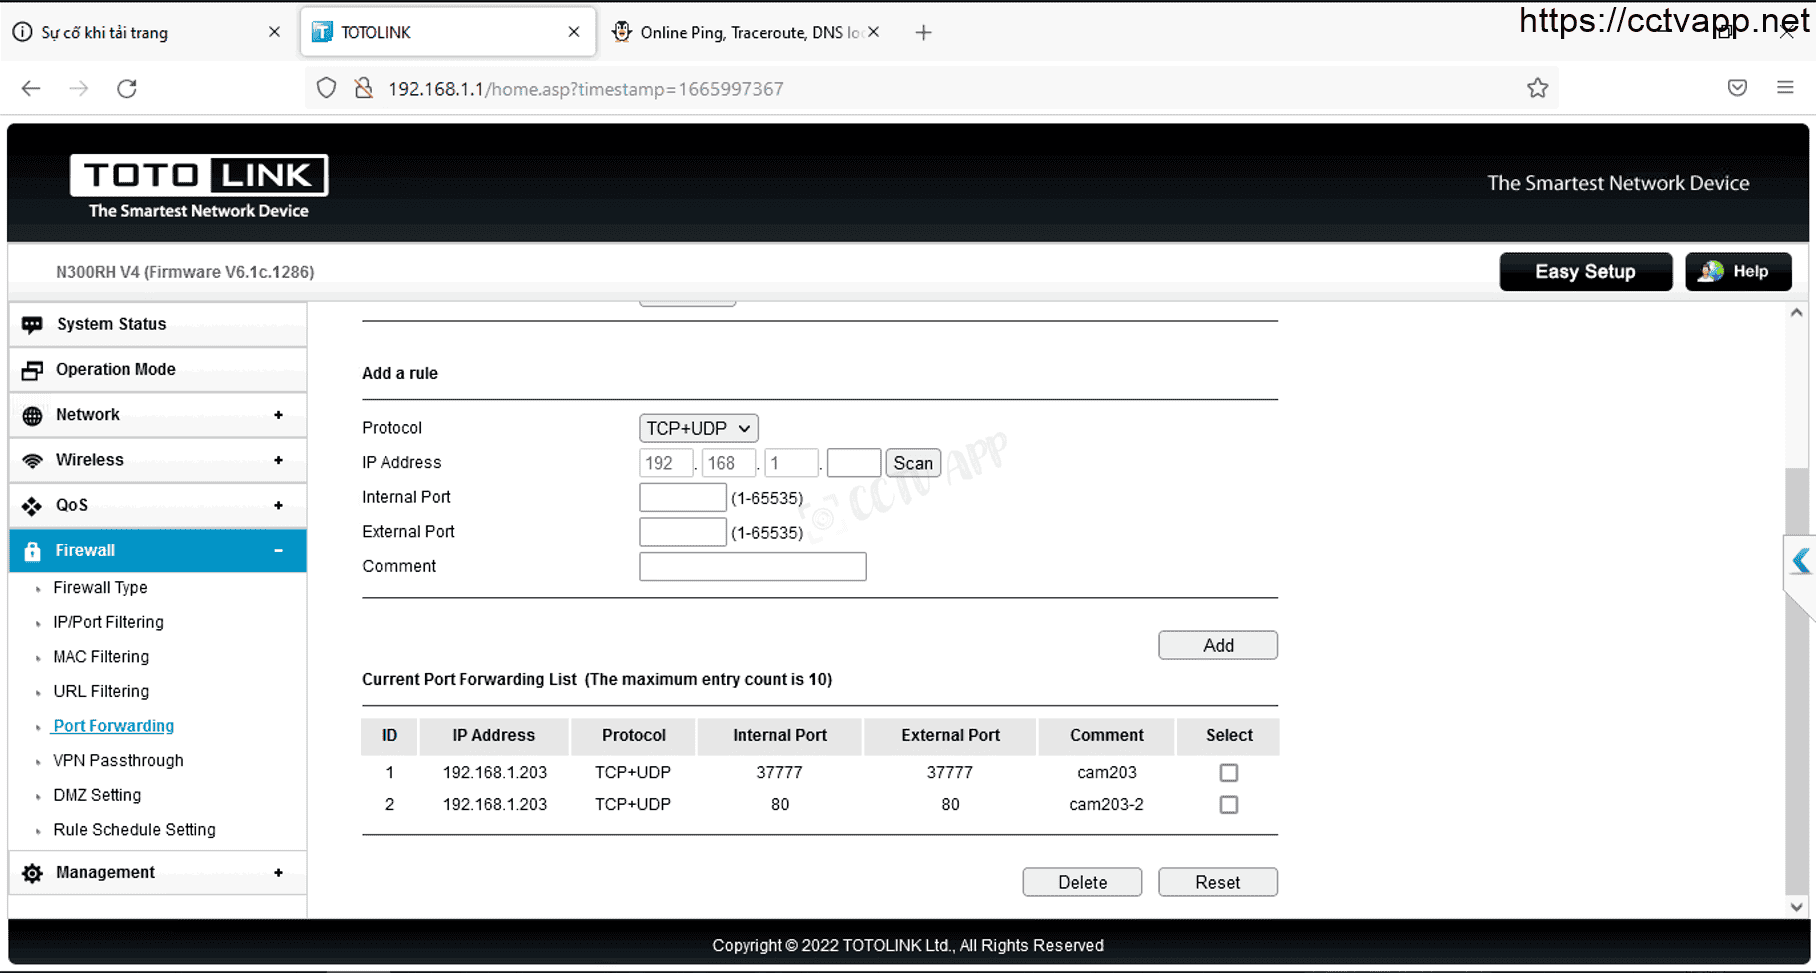Click the Management gear icon
Image resolution: width=1816 pixels, height=973 pixels.
pos(32,873)
